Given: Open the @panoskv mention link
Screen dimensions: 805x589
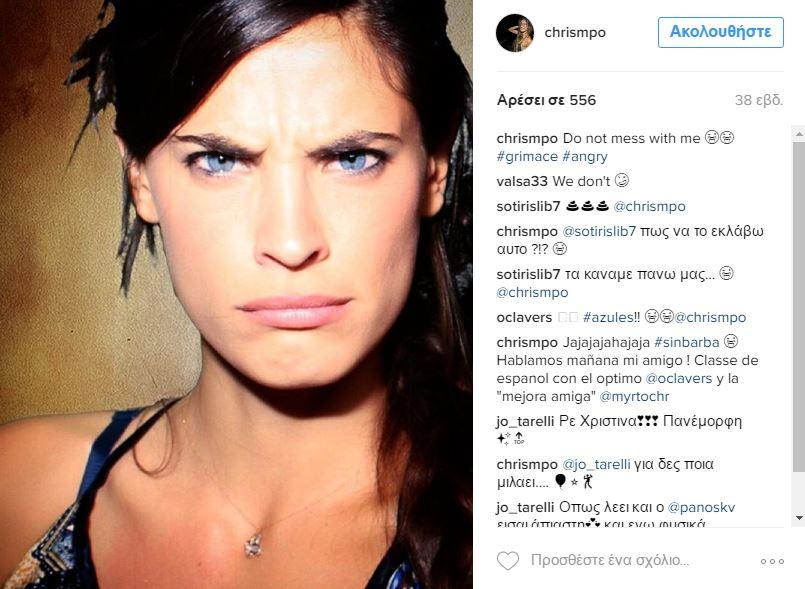Looking at the screenshot, I should pos(701,507).
